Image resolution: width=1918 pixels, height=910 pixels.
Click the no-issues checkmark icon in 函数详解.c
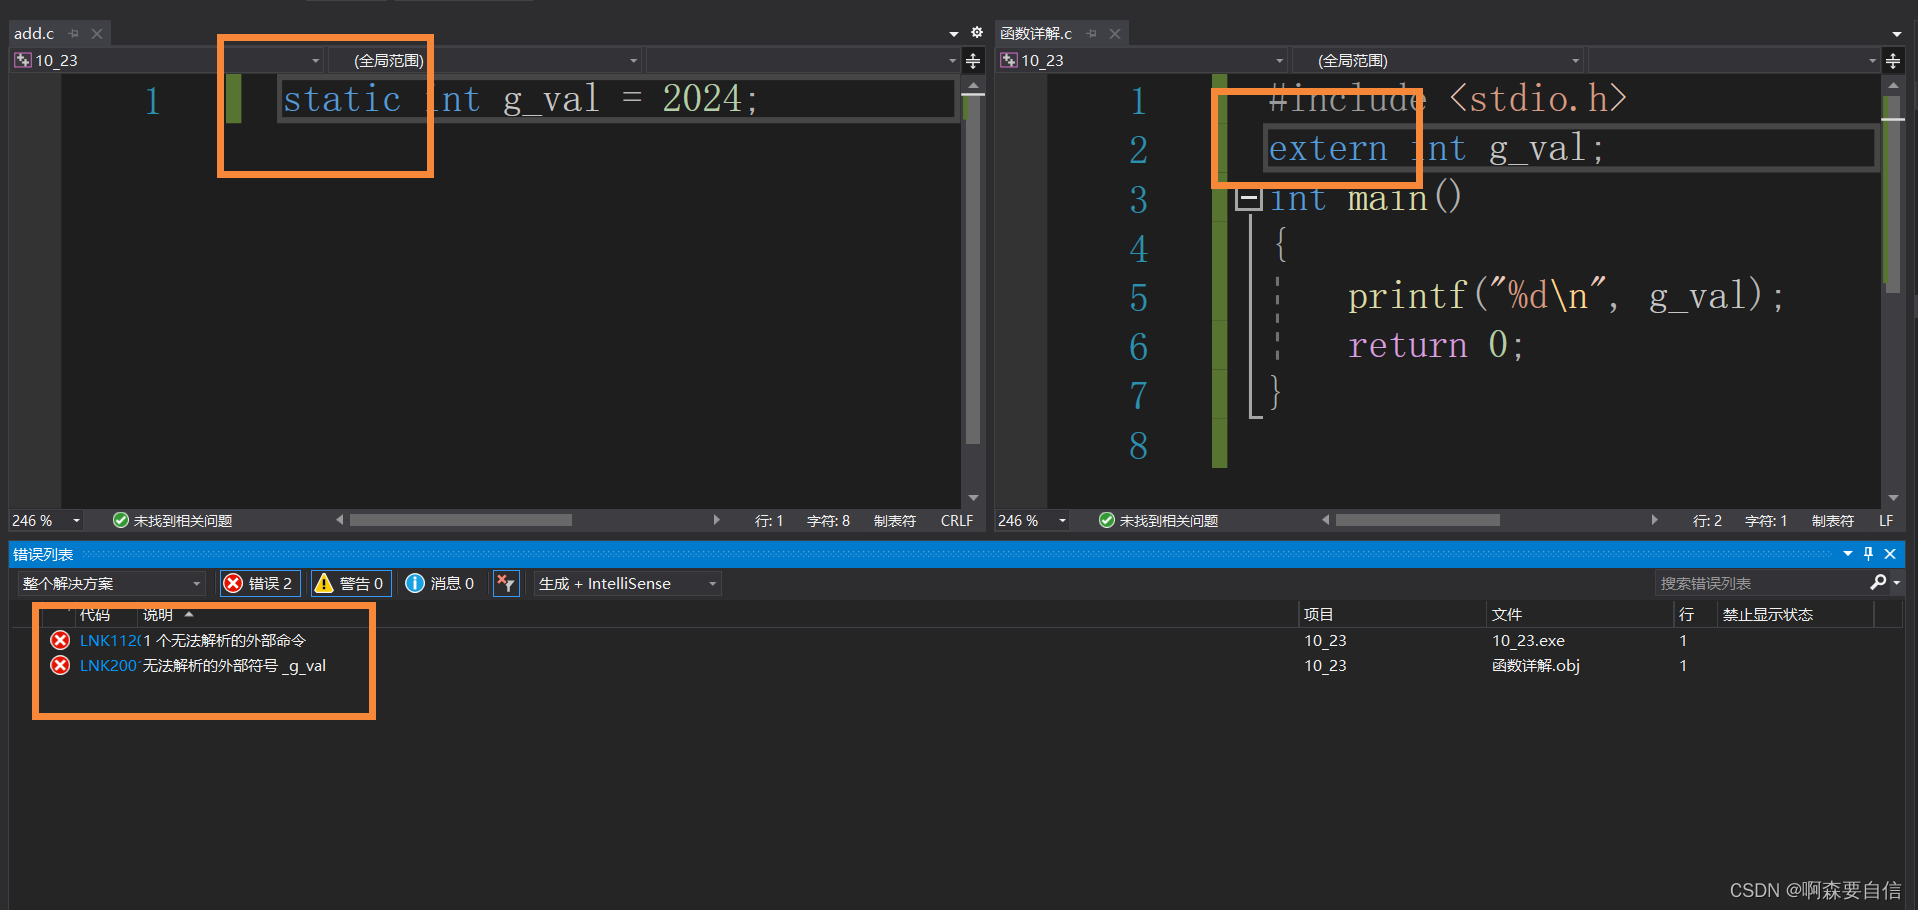(1107, 520)
